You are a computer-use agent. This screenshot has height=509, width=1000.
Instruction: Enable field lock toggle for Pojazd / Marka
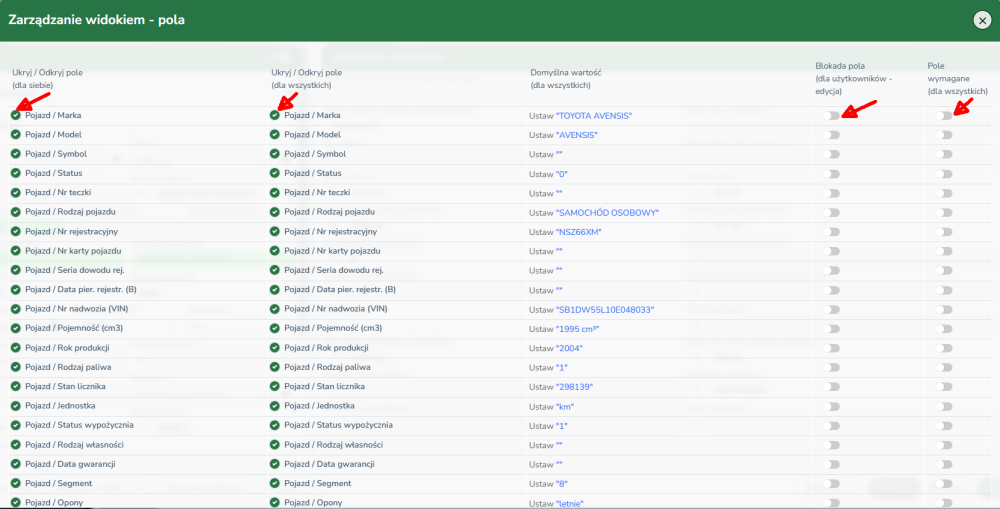[830, 115]
